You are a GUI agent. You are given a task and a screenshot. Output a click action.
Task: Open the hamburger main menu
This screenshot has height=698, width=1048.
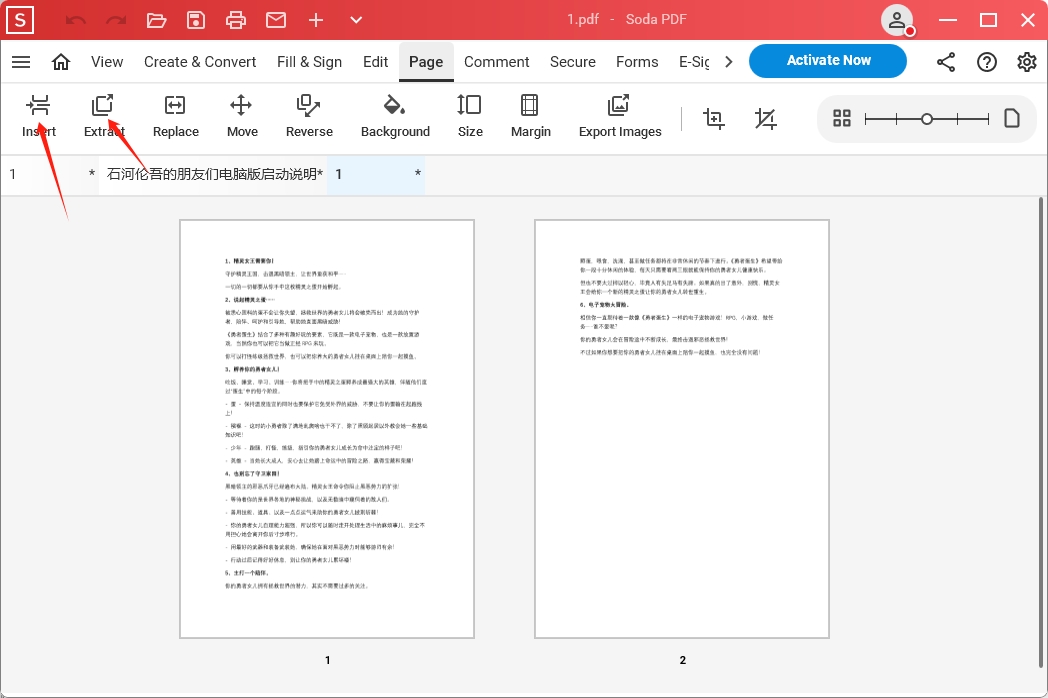21,62
